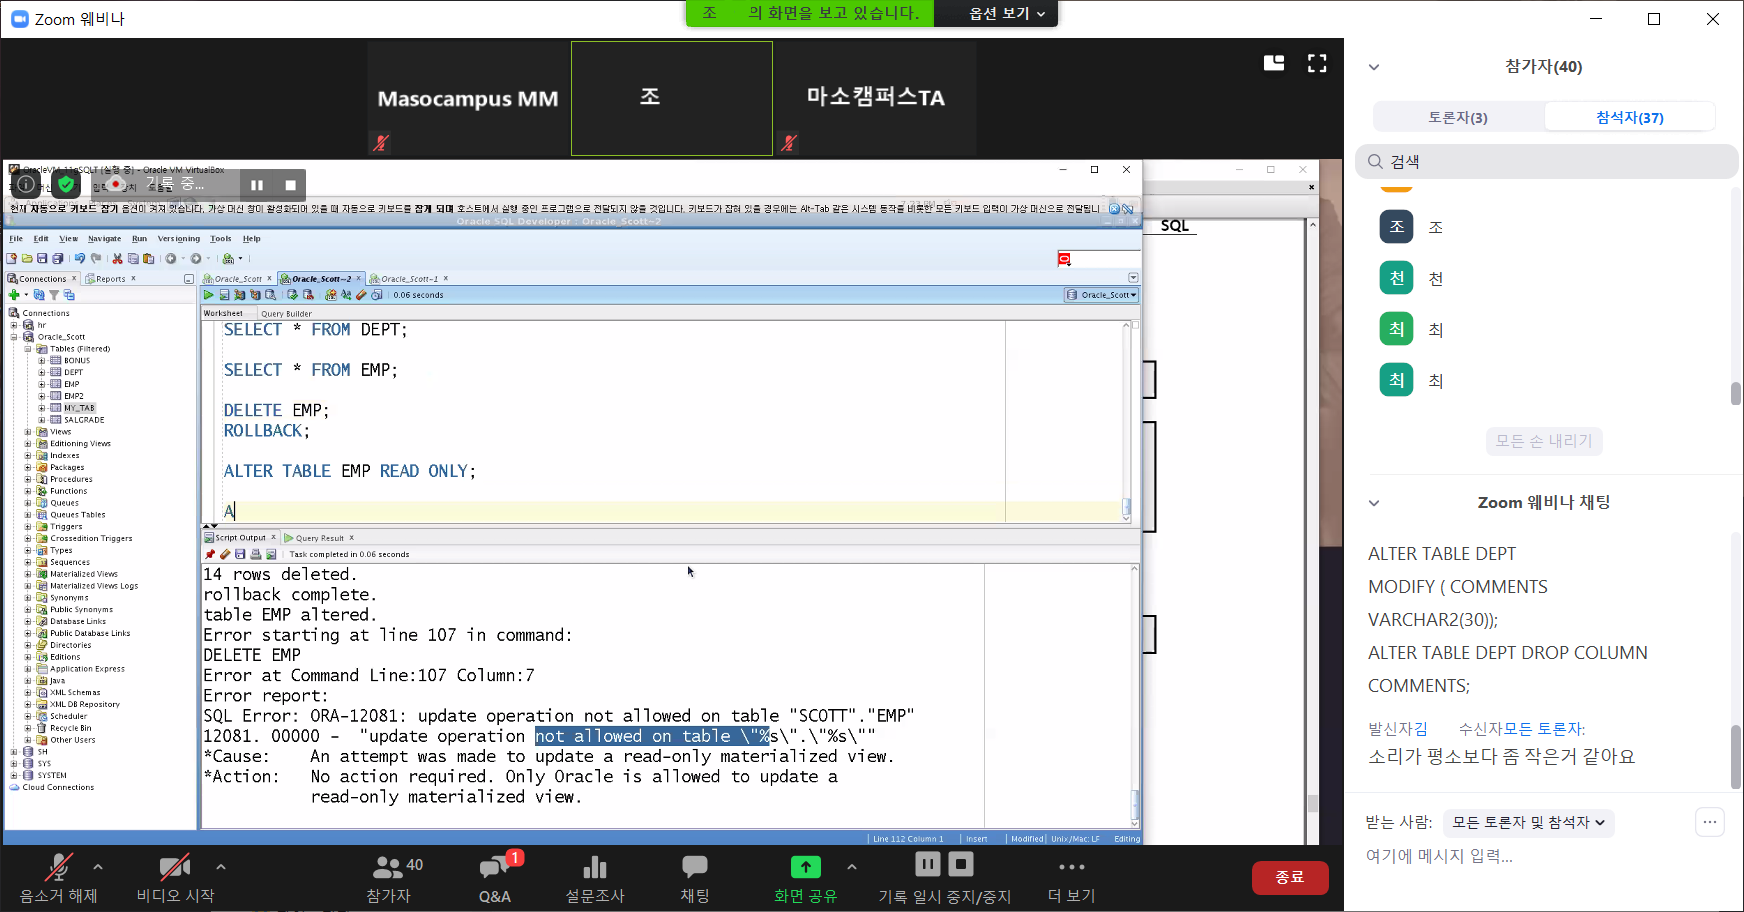Open the polls icon in toolbar
This screenshot has height=912, width=1744.
pos(595,868)
